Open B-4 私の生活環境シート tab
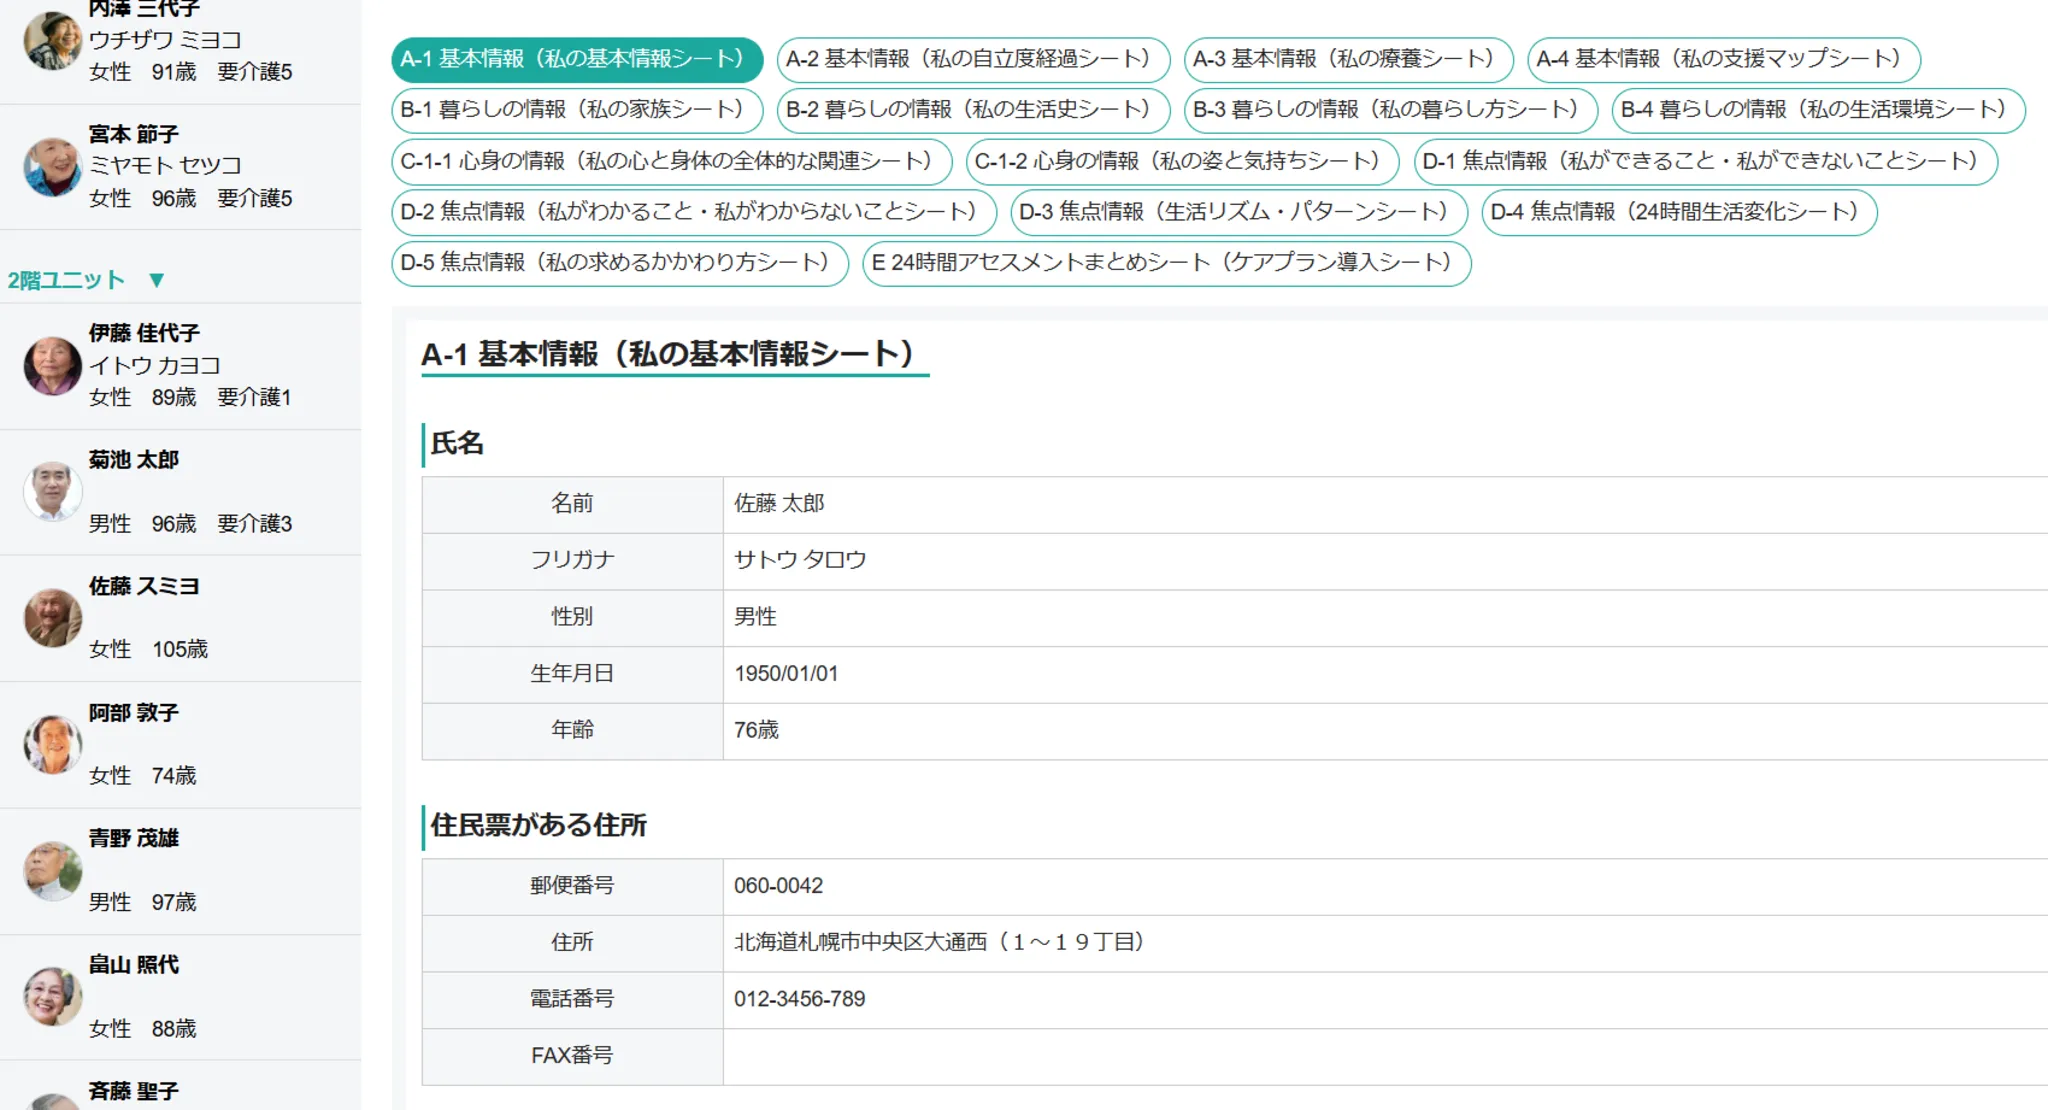 [1818, 110]
